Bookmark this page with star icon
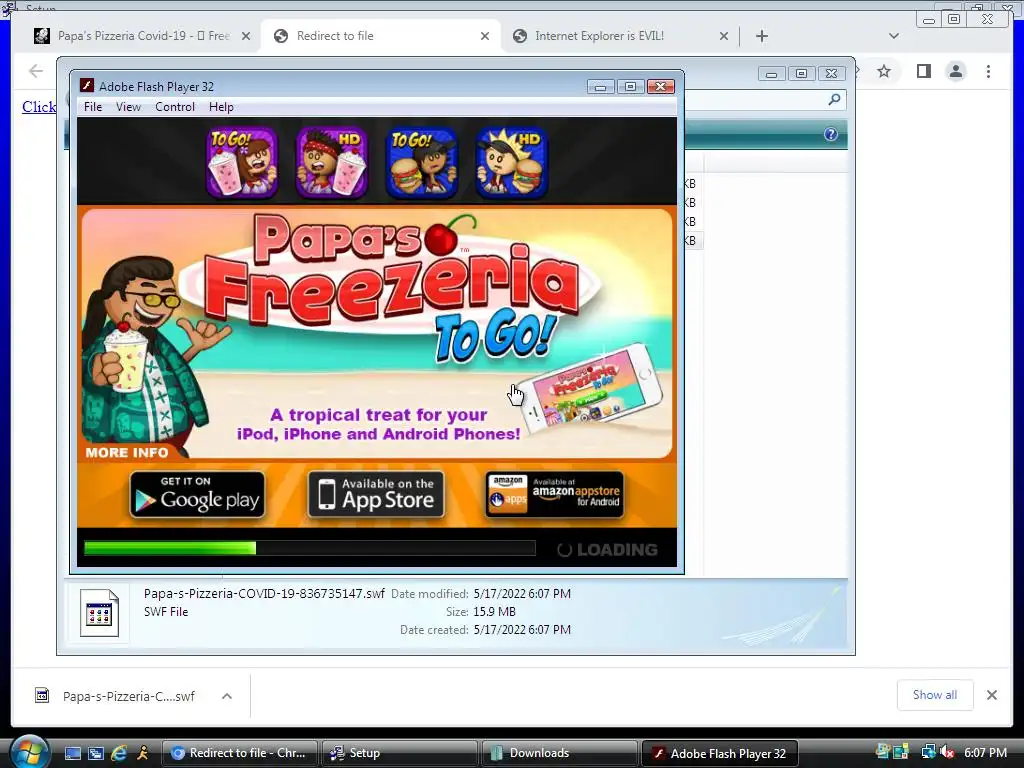 coord(884,71)
